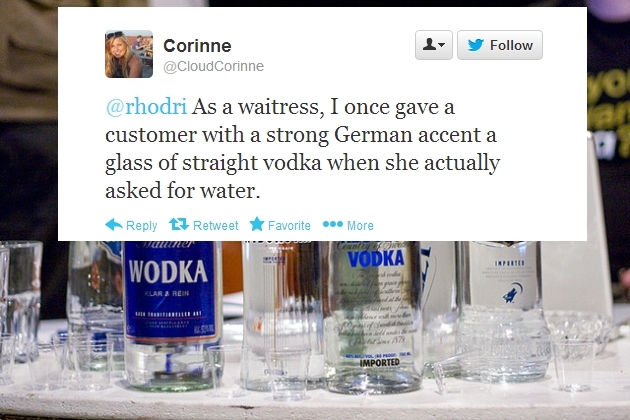Click the retweet arrows icon
The width and height of the screenshot is (630, 420).
point(179,224)
